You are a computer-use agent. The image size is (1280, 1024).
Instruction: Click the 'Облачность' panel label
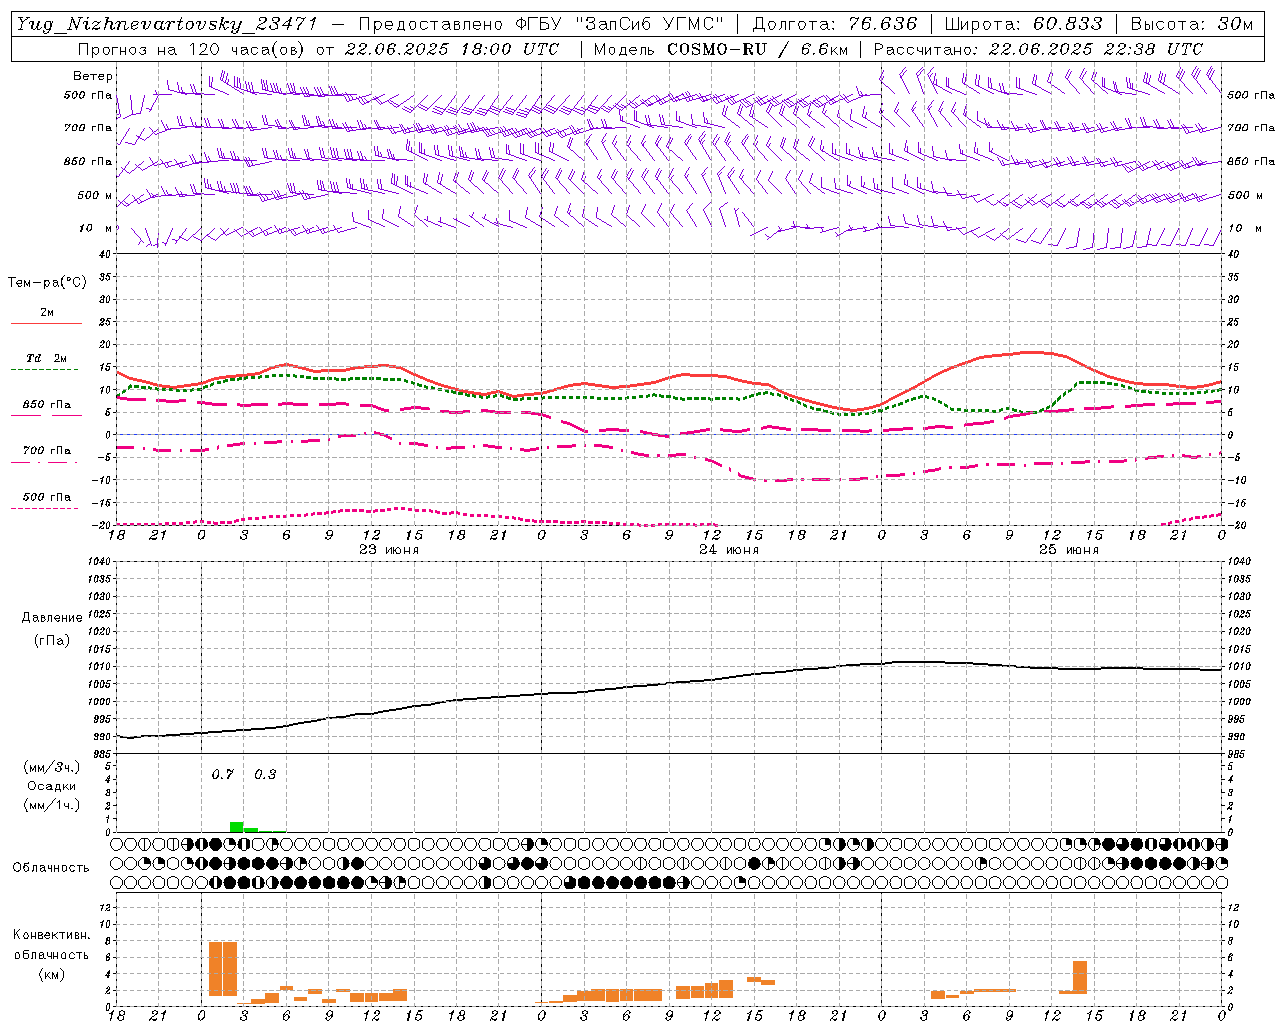[x=51, y=867]
